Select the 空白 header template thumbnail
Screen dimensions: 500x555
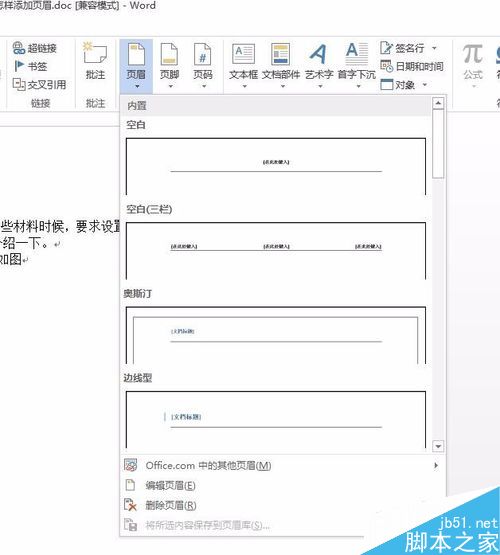[x=276, y=166]
